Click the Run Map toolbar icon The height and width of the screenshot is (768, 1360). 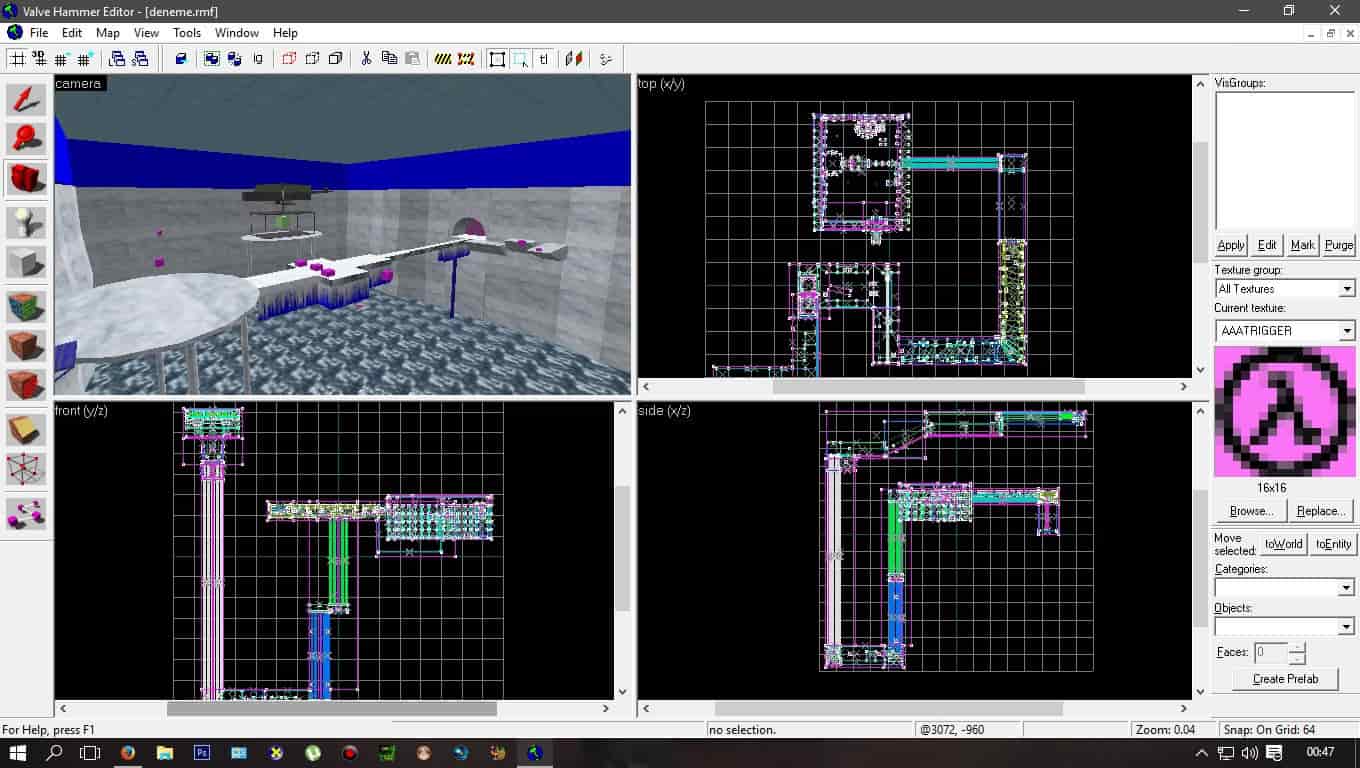606,59
